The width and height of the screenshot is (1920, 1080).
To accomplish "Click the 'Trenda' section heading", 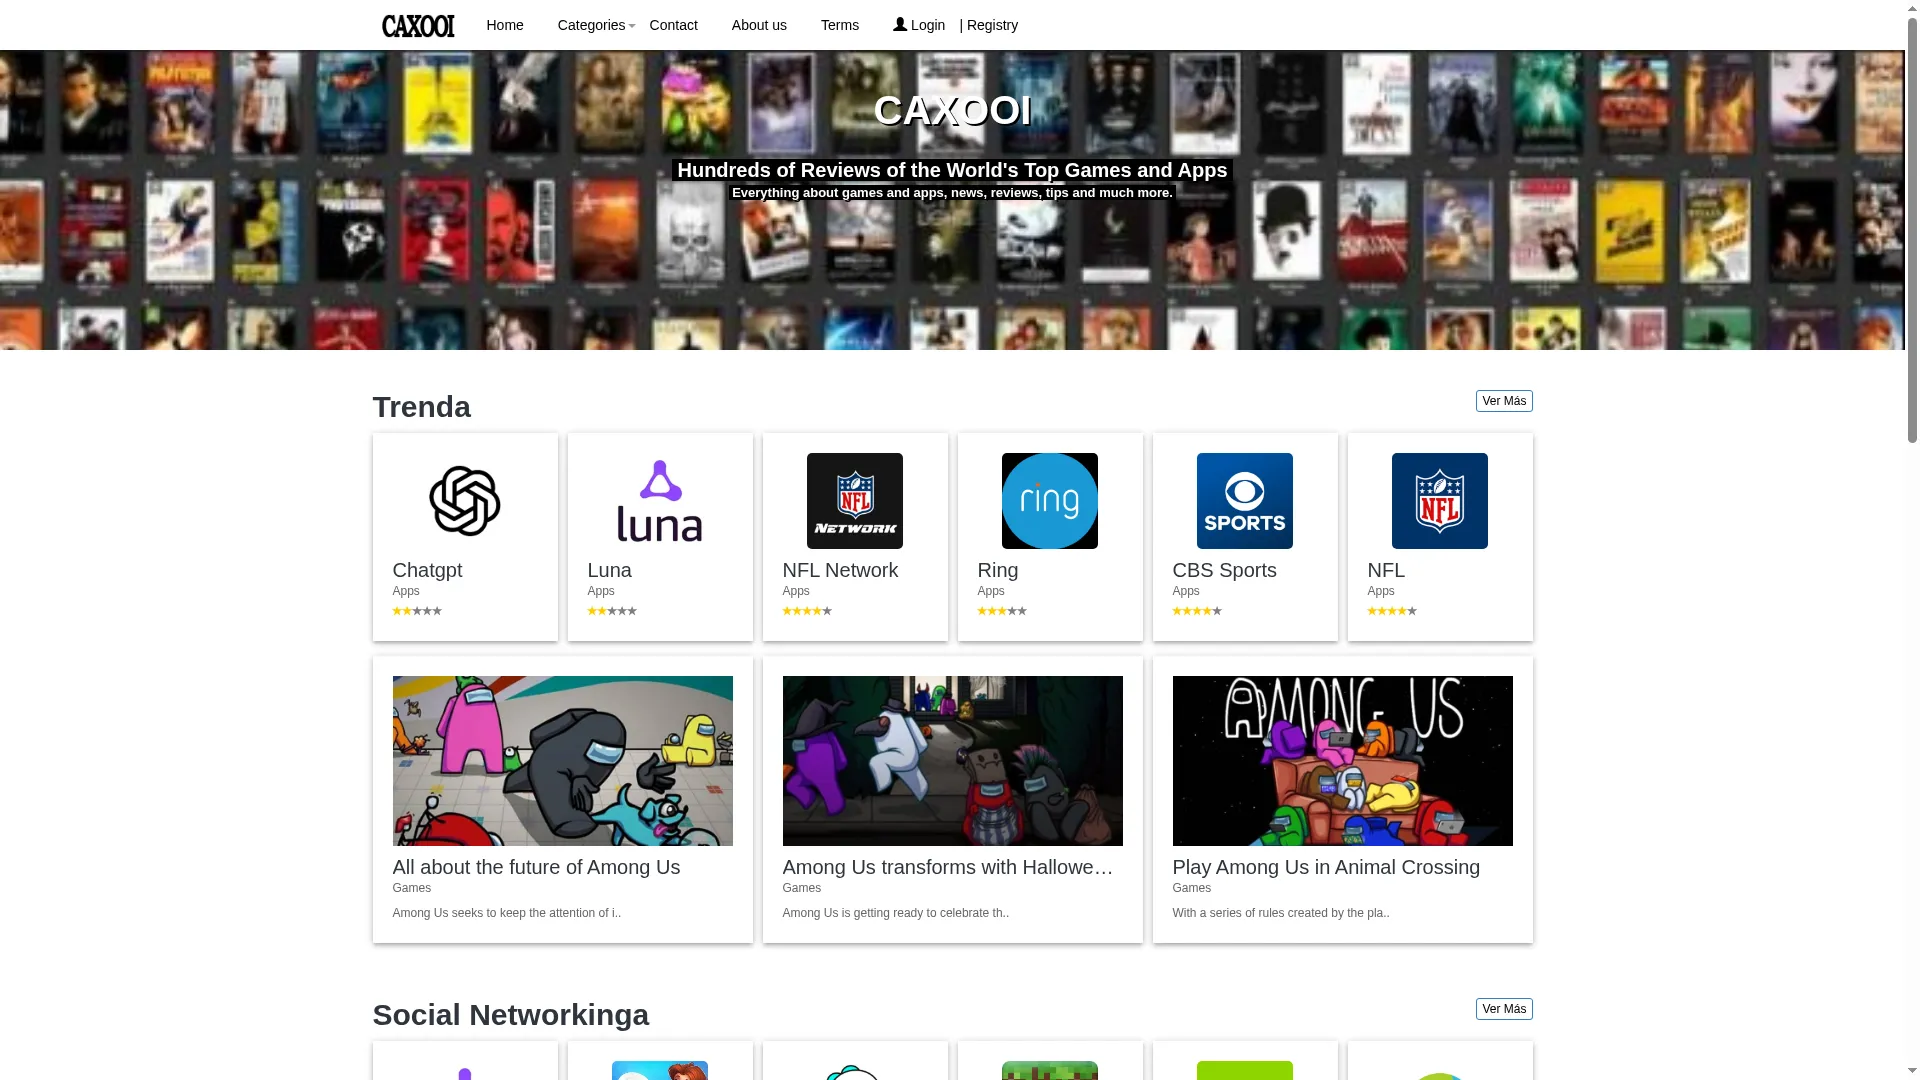I will click(421, 407).
